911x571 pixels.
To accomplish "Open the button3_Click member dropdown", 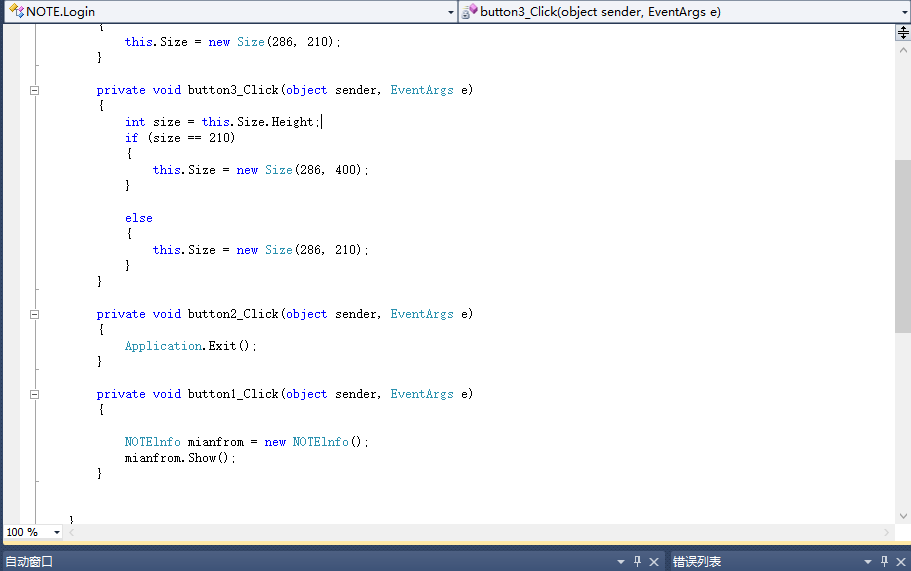I will [905, 12].
